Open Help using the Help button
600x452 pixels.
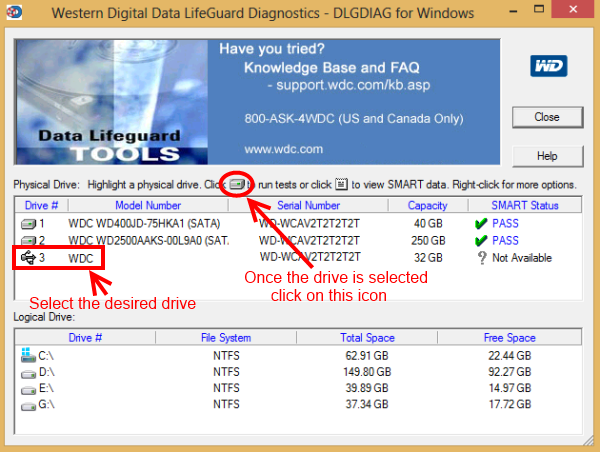(x=546, y=156)
